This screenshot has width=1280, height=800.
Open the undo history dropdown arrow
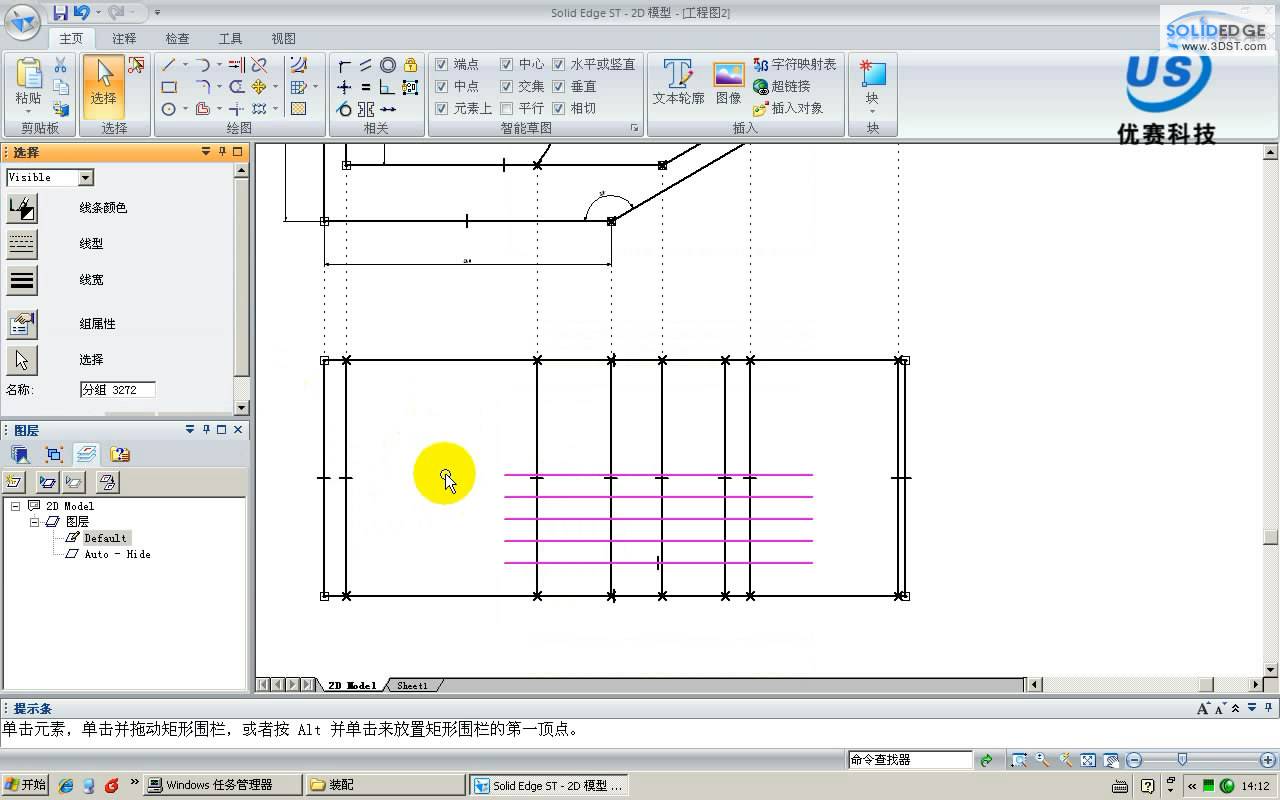pos(98,13)
